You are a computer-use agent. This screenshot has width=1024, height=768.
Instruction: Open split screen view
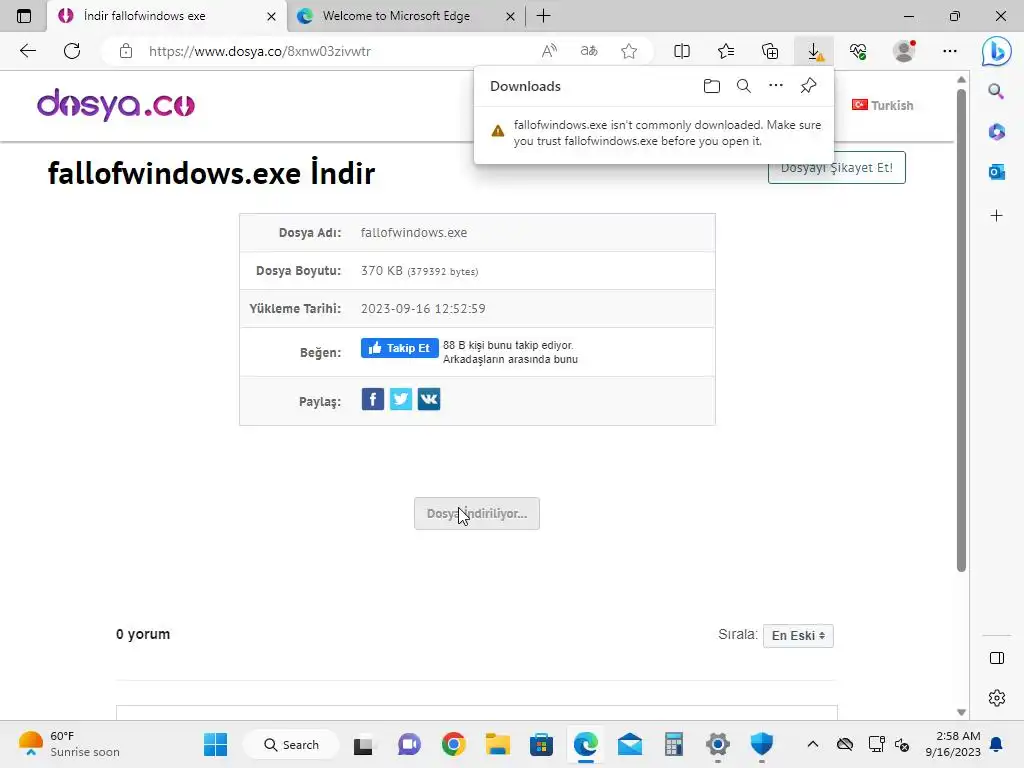pos(682,51)
